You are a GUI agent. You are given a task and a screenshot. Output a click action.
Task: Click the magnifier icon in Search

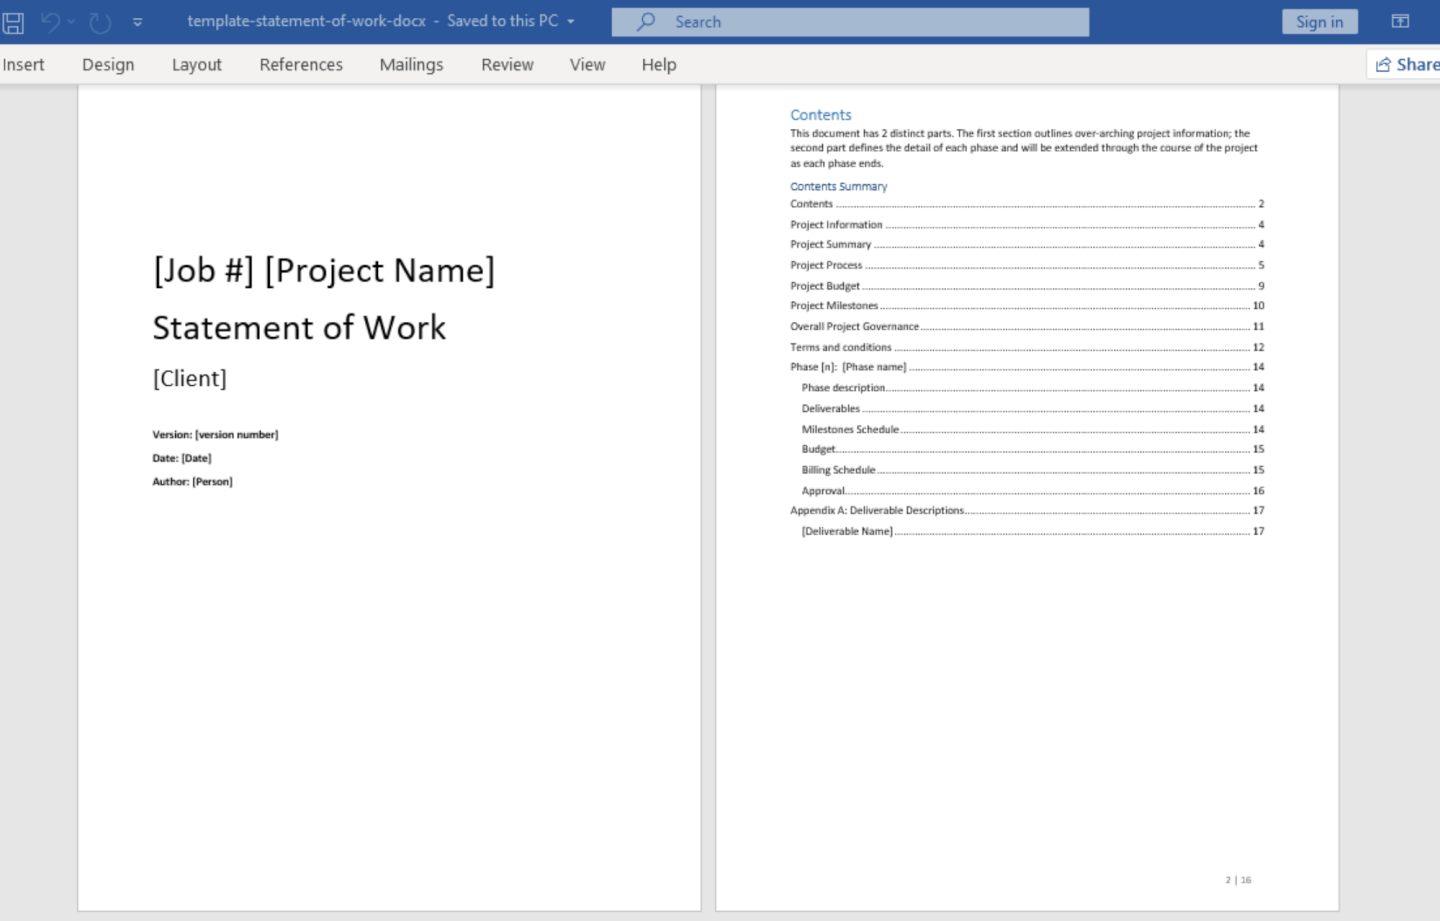click(x=646, y=21)
